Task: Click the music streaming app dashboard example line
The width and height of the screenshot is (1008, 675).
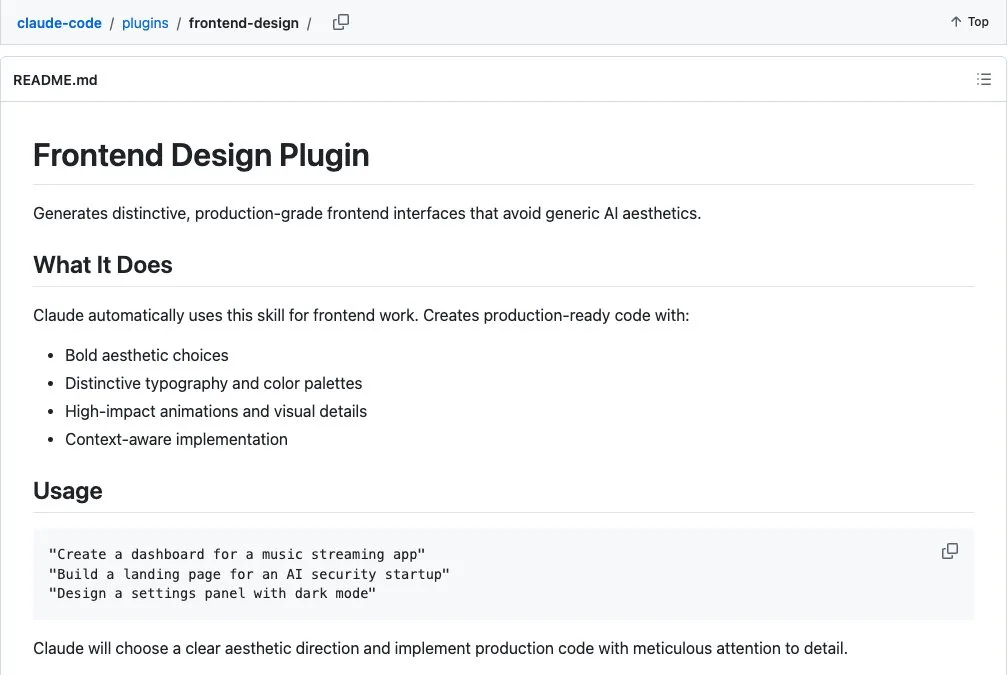Action: tap(237, 554)
